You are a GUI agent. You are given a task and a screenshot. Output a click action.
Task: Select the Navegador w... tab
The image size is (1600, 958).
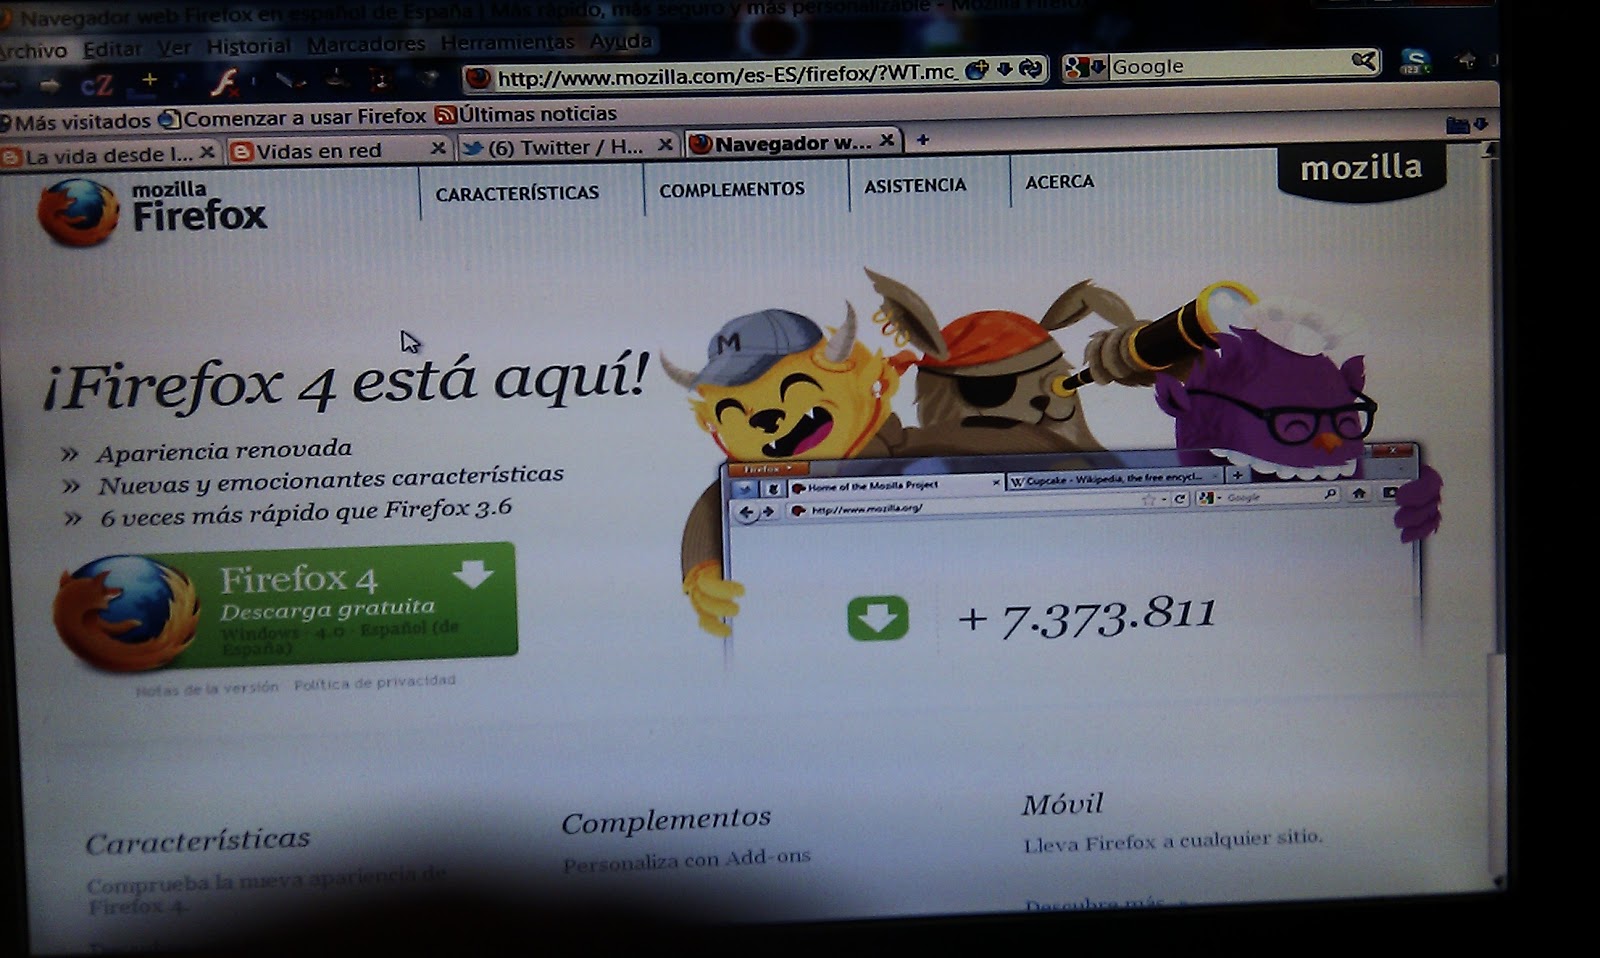(792, 143)
